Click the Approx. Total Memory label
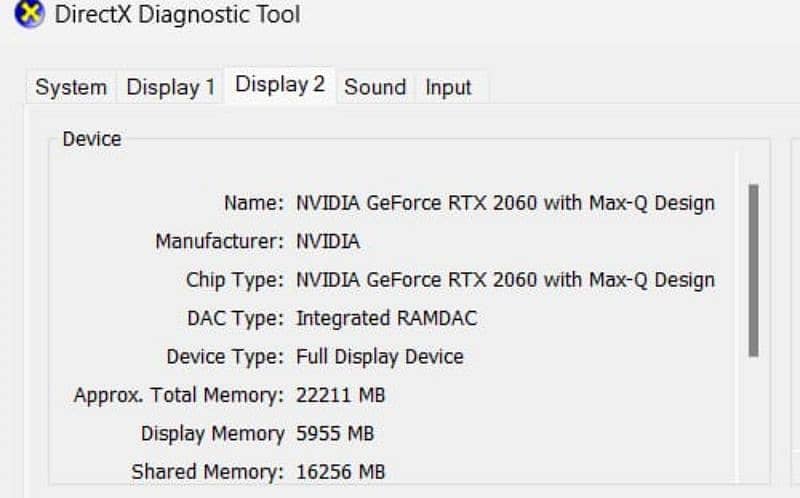Viewport: 800px width, 498px height. (179, 395)
